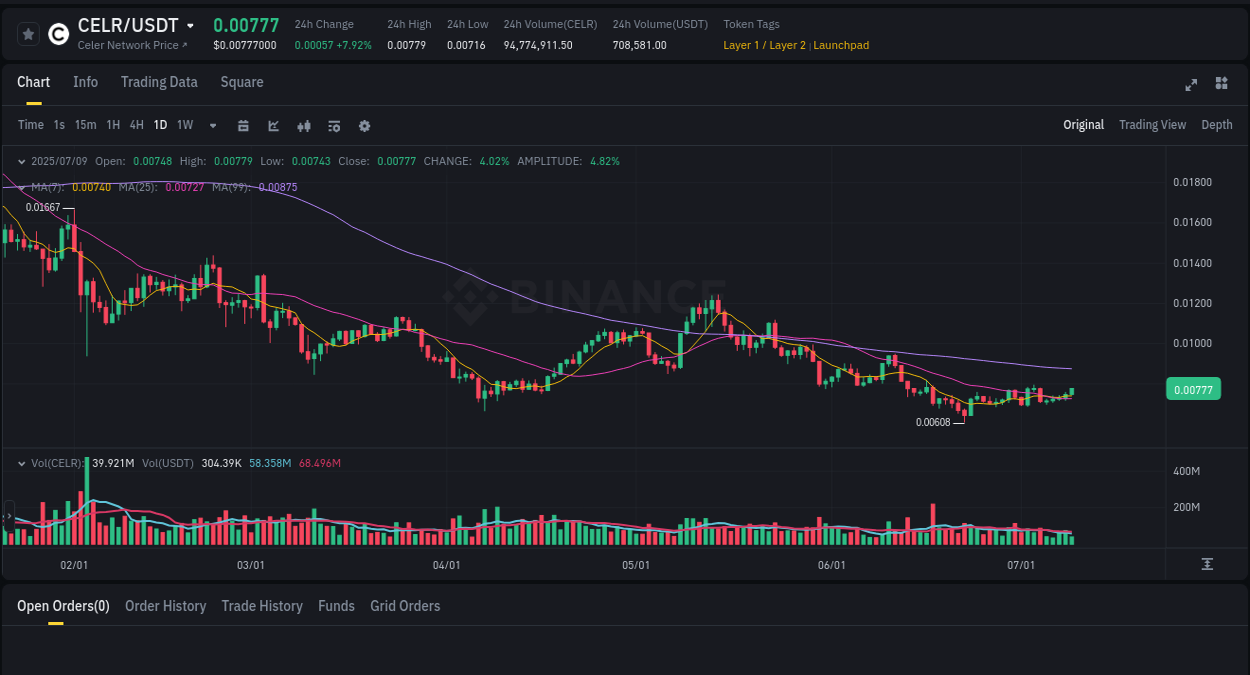The width and height of the screenshot is (1250, 675).
Task: Open chart settings with the gear icon
Action: click(364, 126)
